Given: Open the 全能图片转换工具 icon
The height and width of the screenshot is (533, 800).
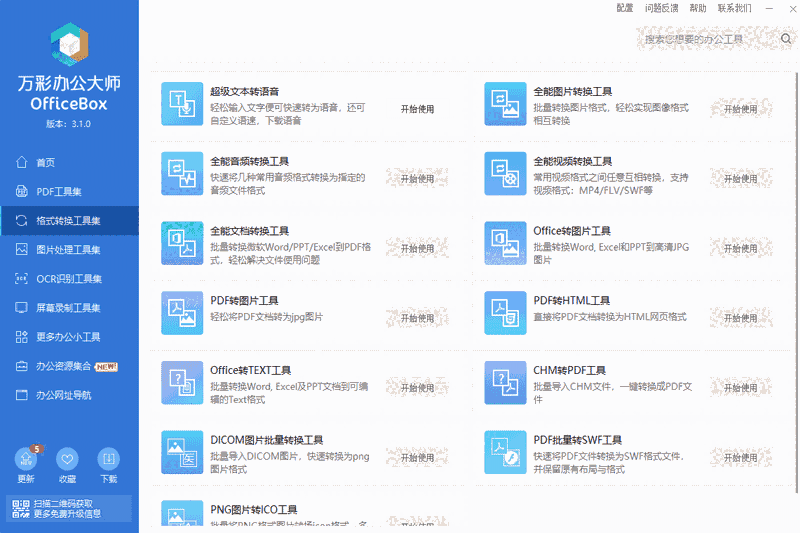Looking at the screenshot, I should tap(505, 104).
